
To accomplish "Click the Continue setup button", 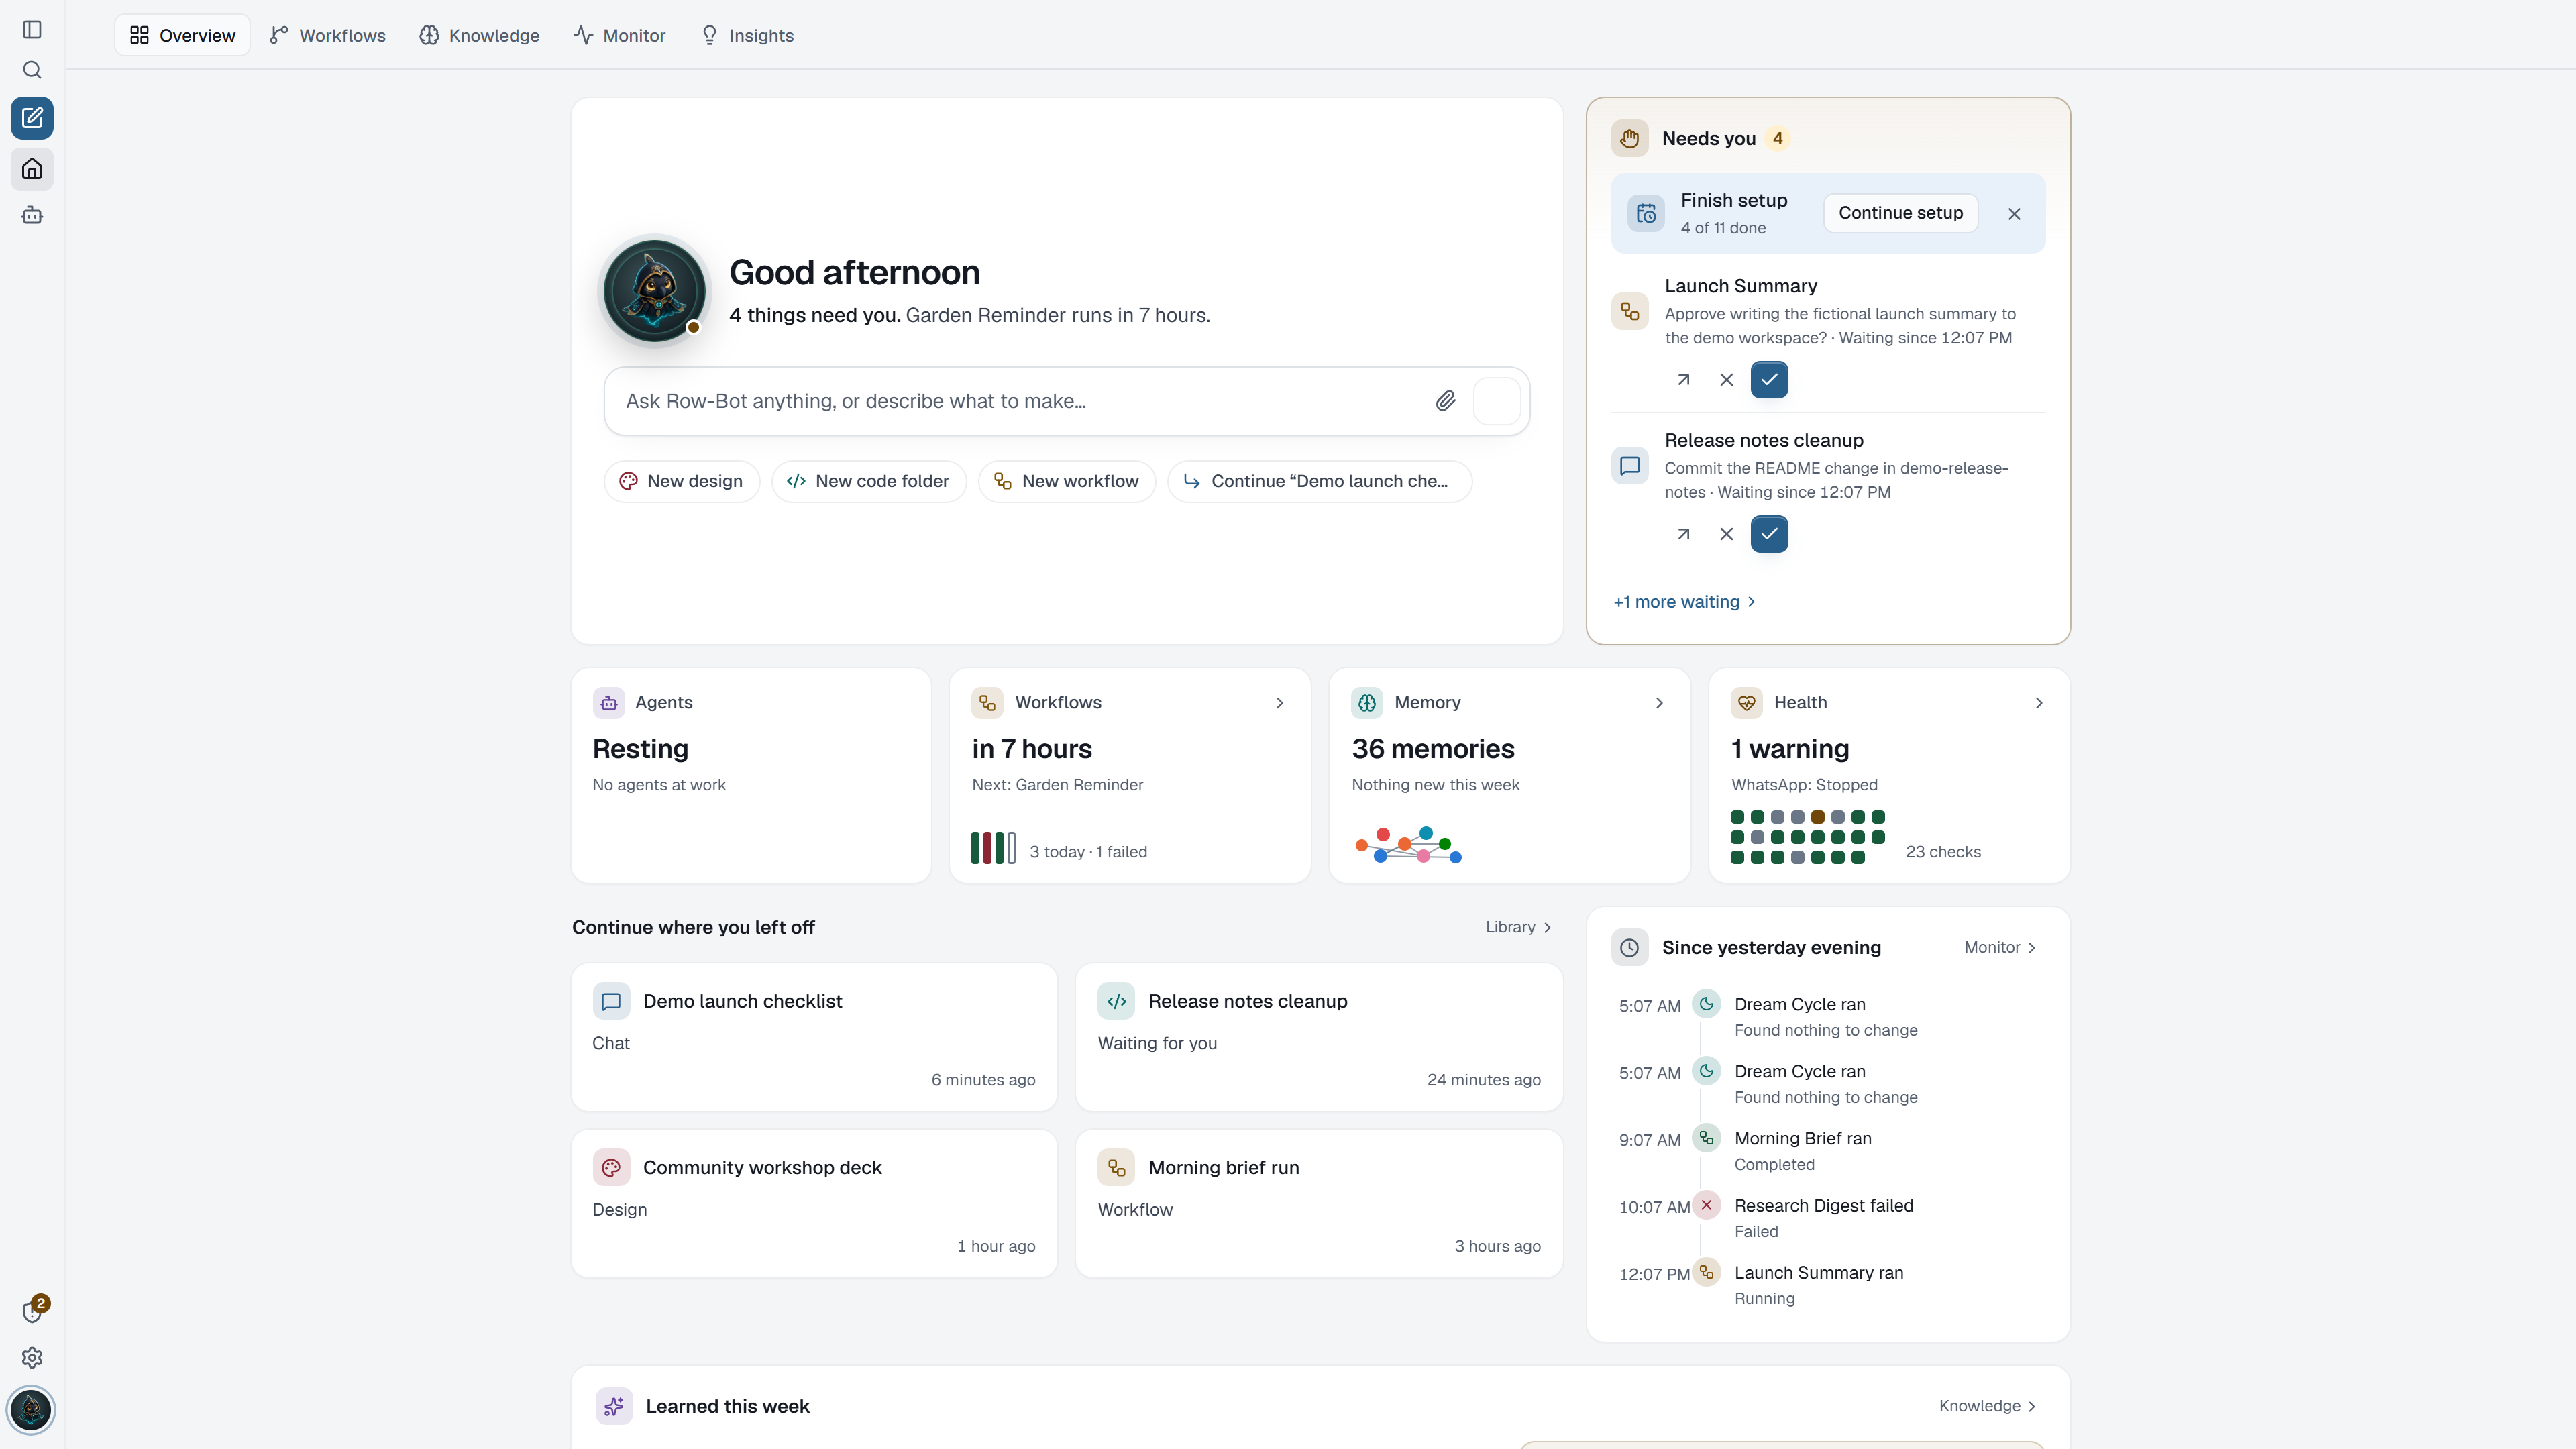I will [x=1900, y=213].
